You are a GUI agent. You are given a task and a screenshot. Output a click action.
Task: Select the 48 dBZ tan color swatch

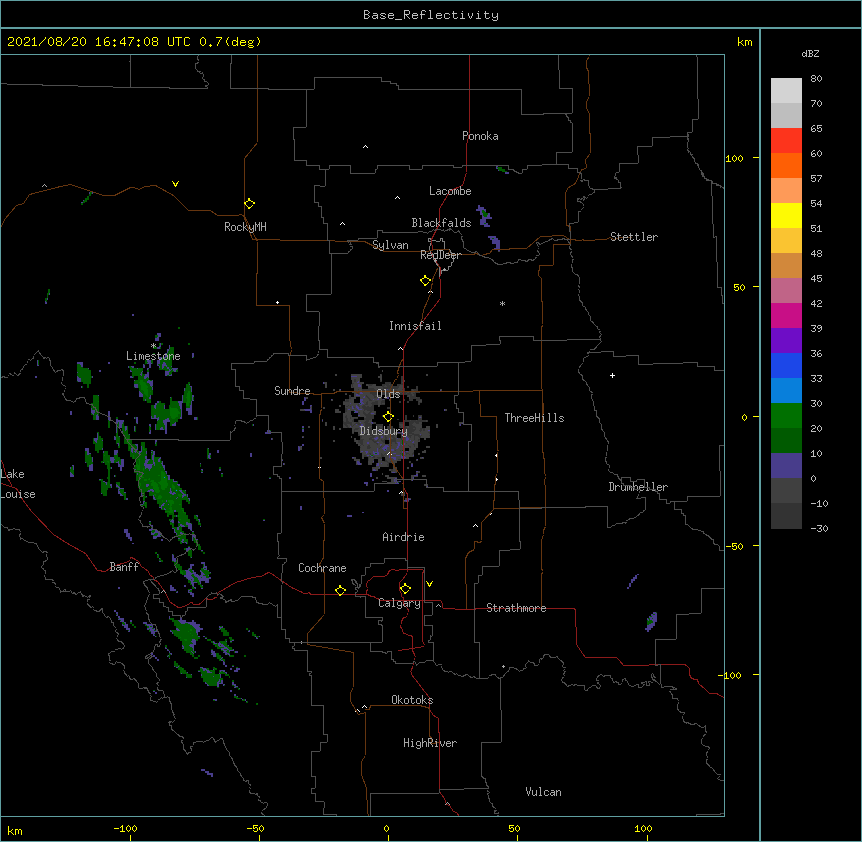click(786, 265)
